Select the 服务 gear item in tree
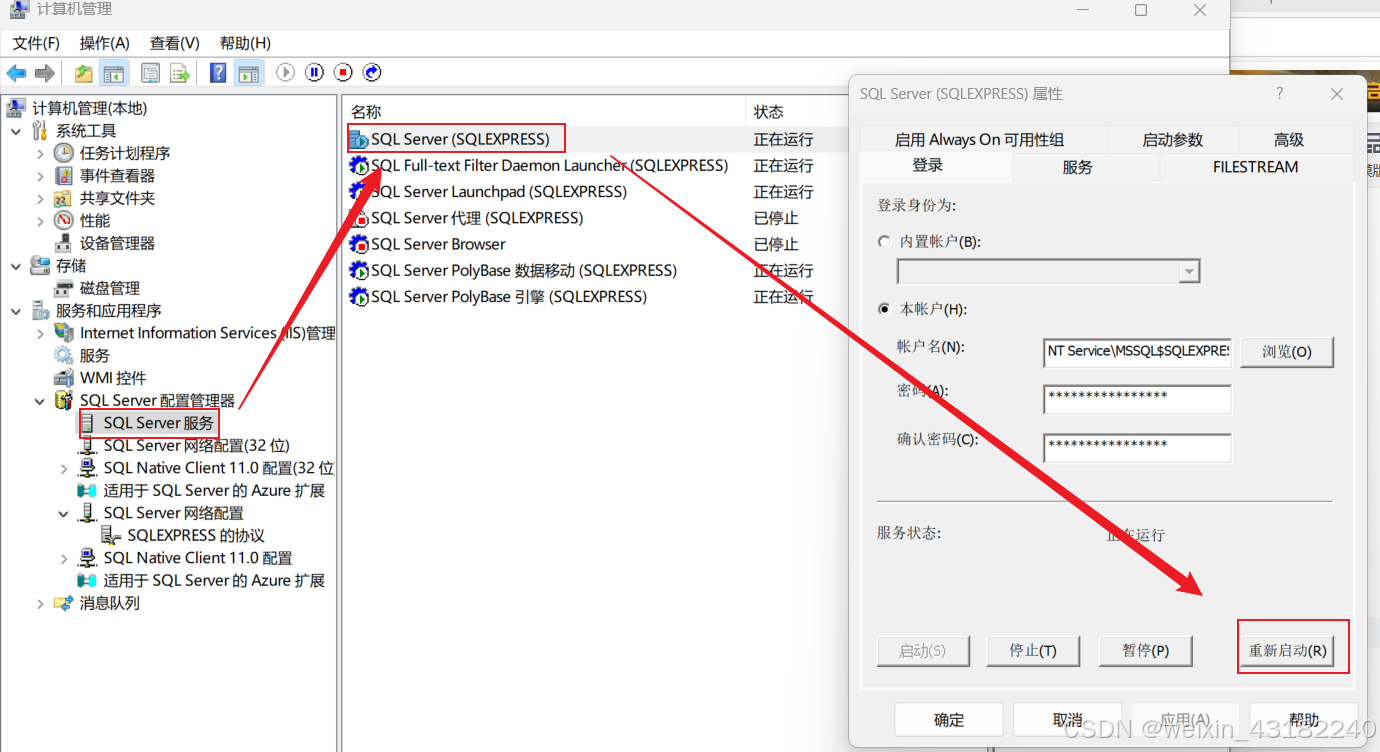1380x752 pixels. 95,355
